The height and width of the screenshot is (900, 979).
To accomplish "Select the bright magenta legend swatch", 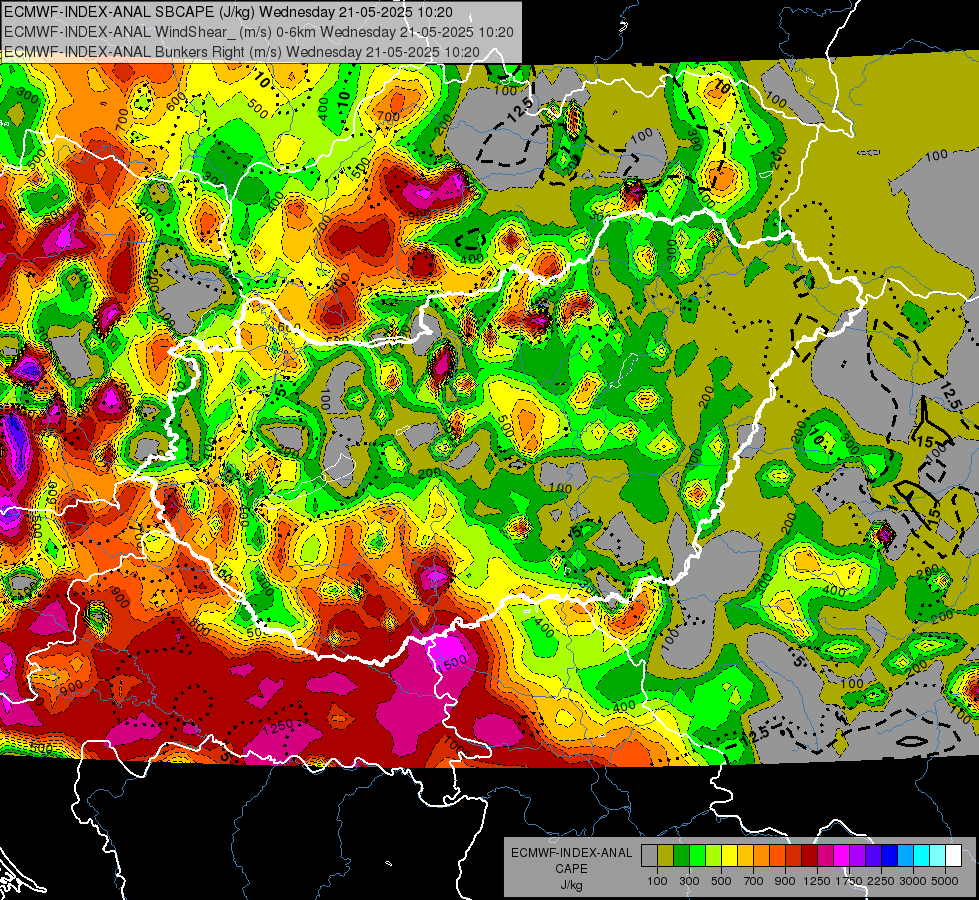I will point(842,856).
